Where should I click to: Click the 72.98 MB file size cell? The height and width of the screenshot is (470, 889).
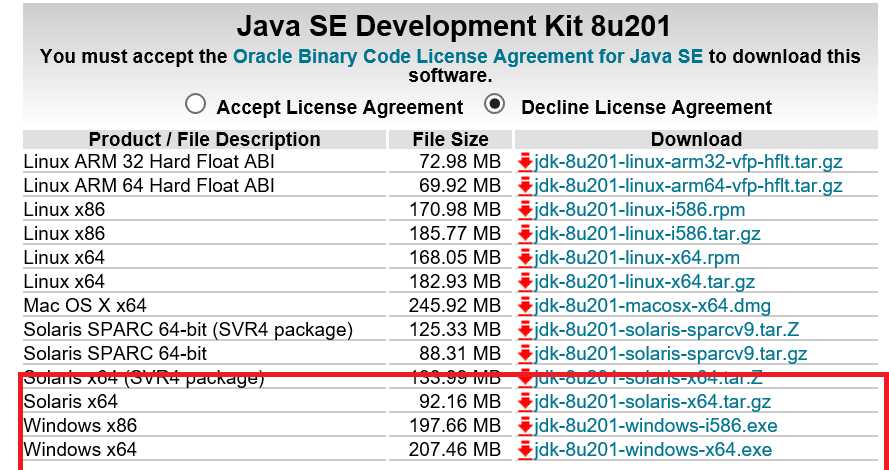tap(460, 162)
